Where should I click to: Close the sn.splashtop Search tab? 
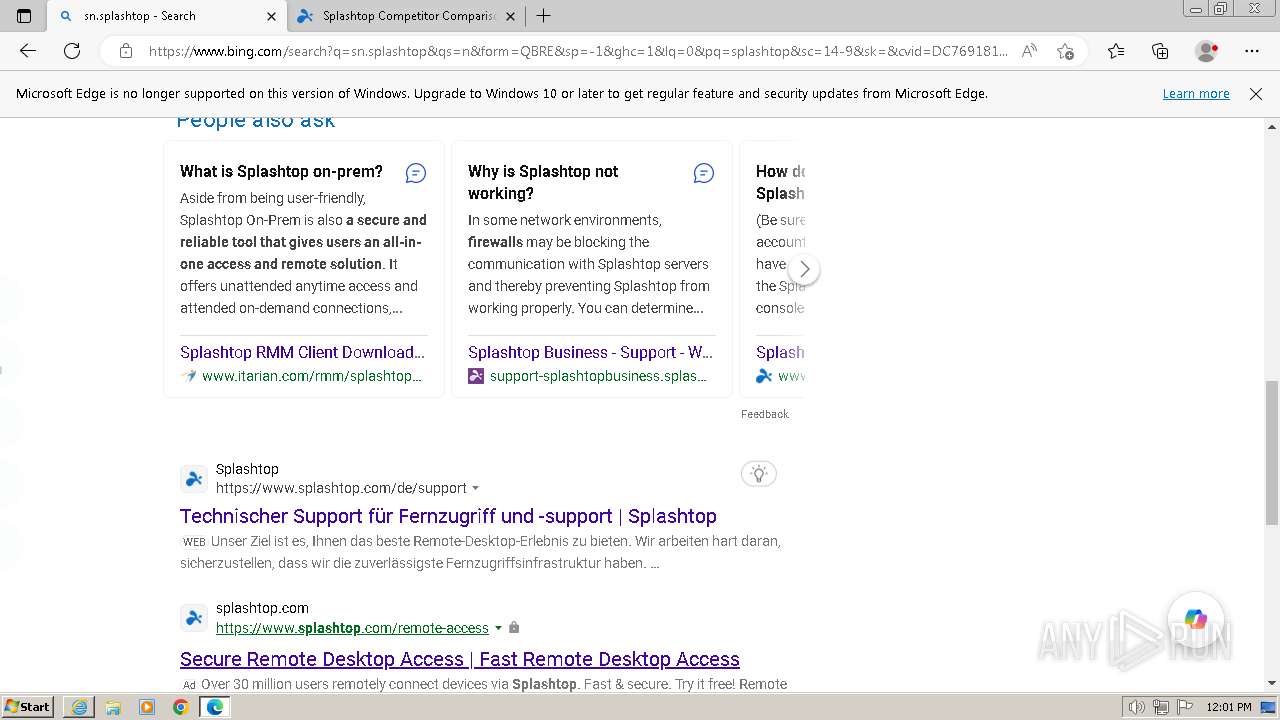pos(271,16)
